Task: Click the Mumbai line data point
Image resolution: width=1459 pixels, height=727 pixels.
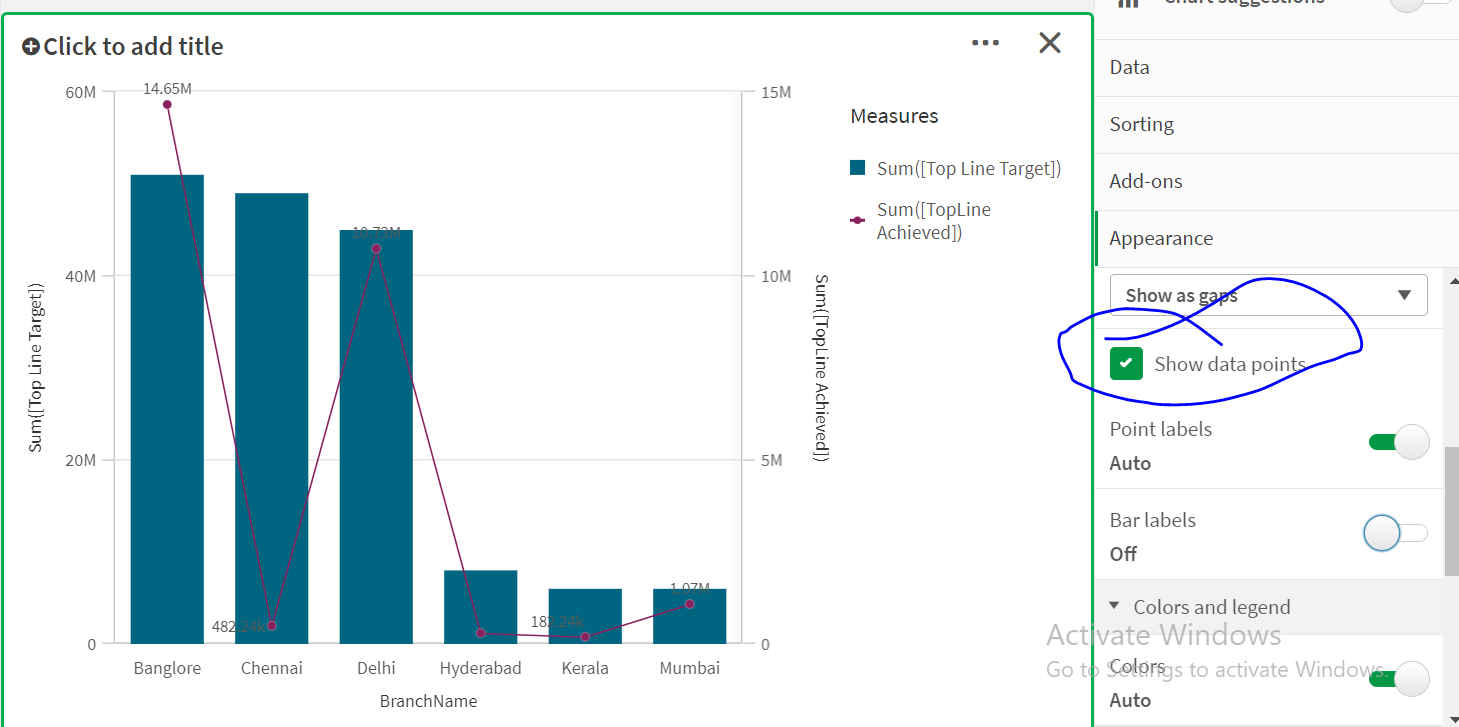Action: point(690,603)
